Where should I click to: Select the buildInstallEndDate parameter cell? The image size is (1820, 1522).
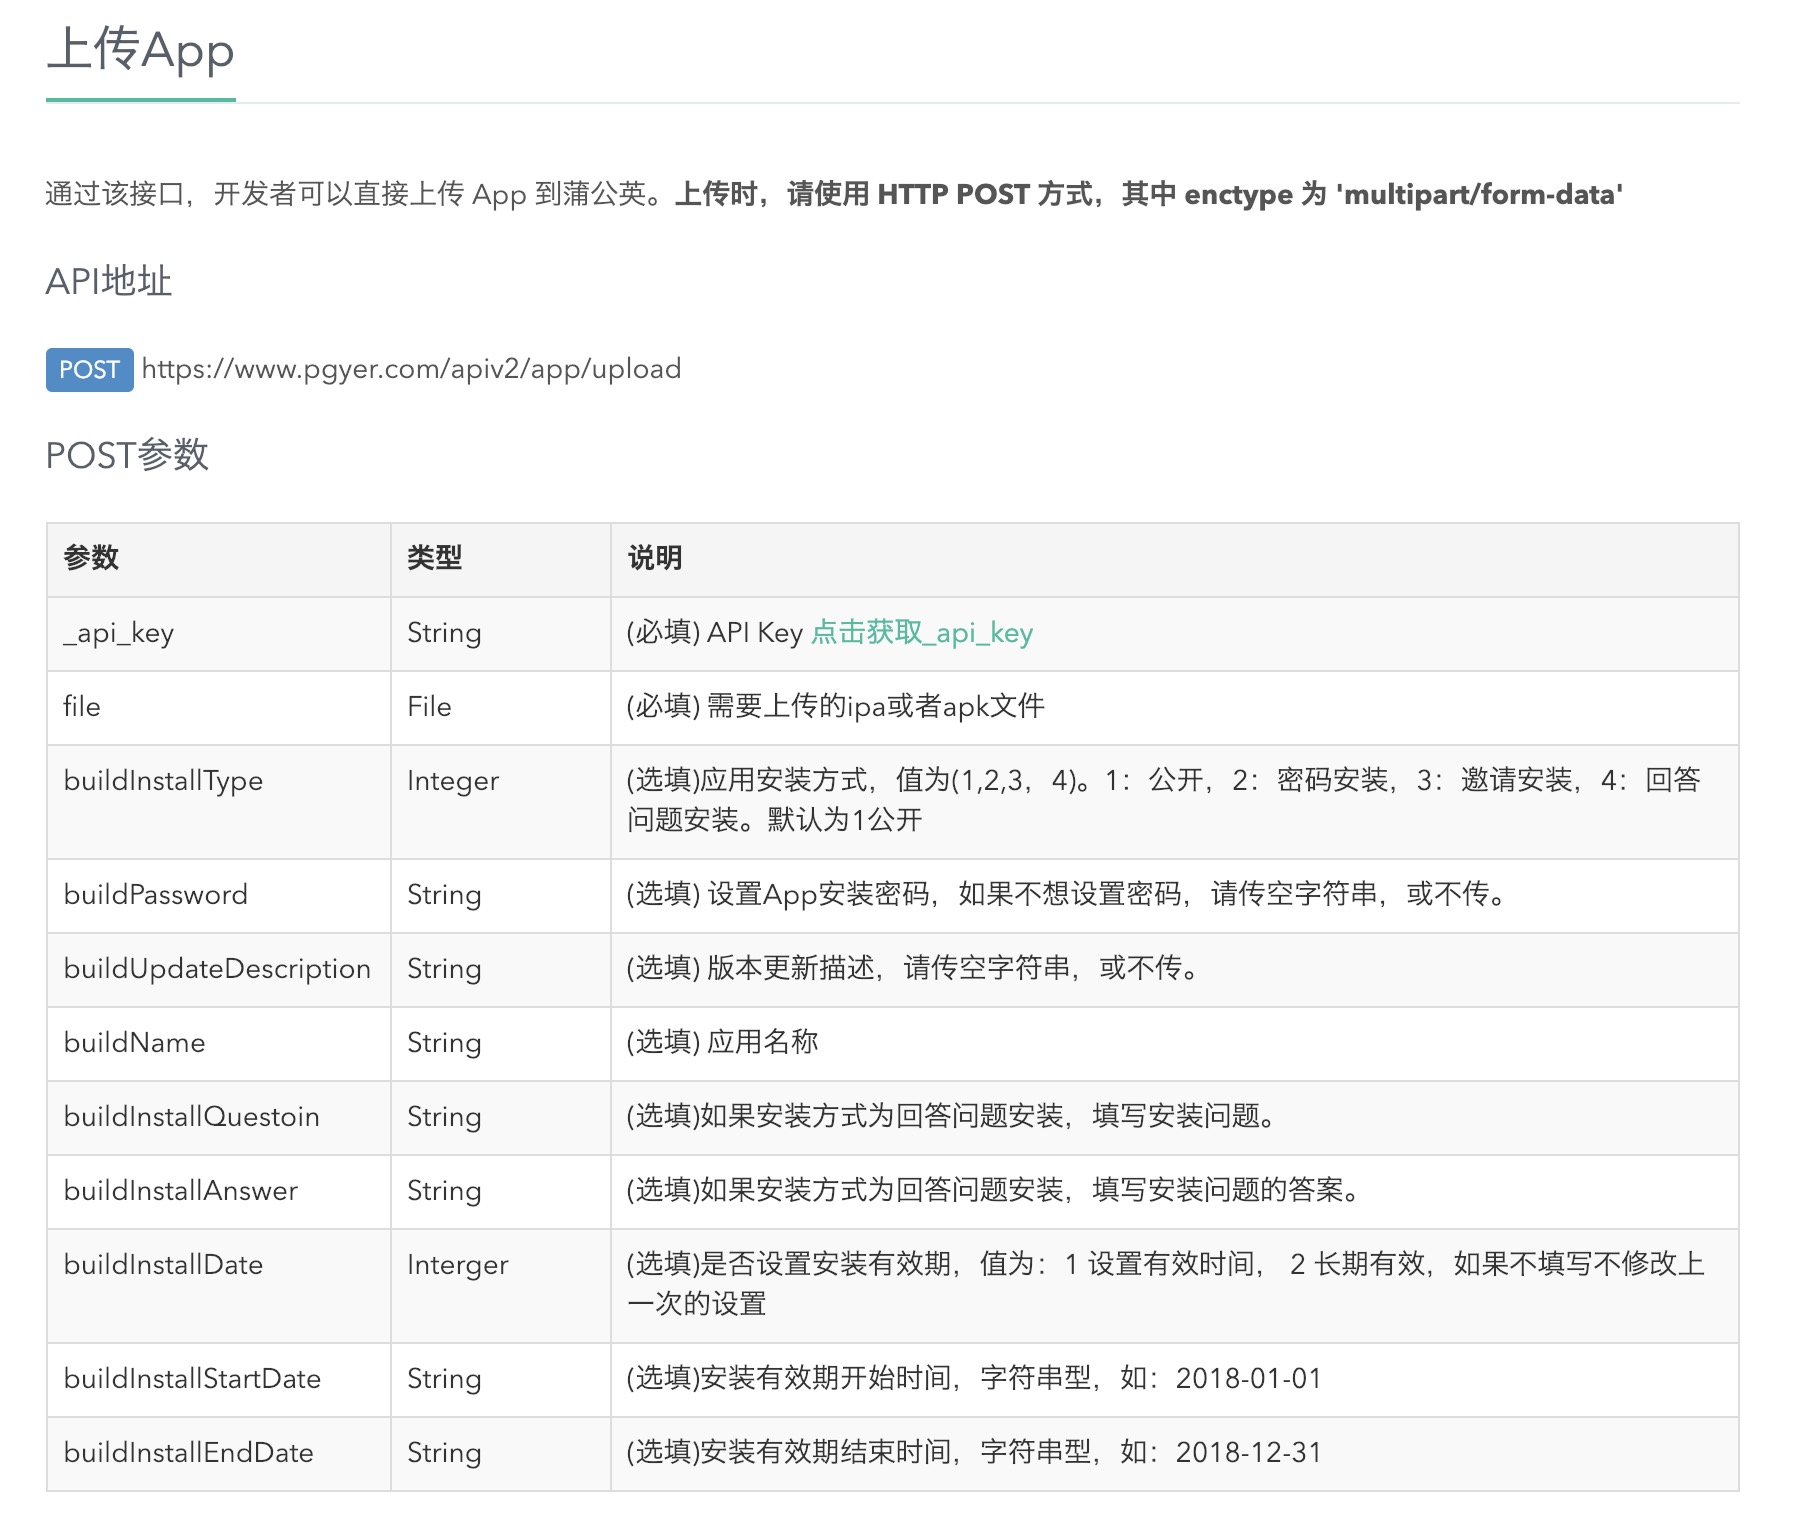pos(219,1454)
